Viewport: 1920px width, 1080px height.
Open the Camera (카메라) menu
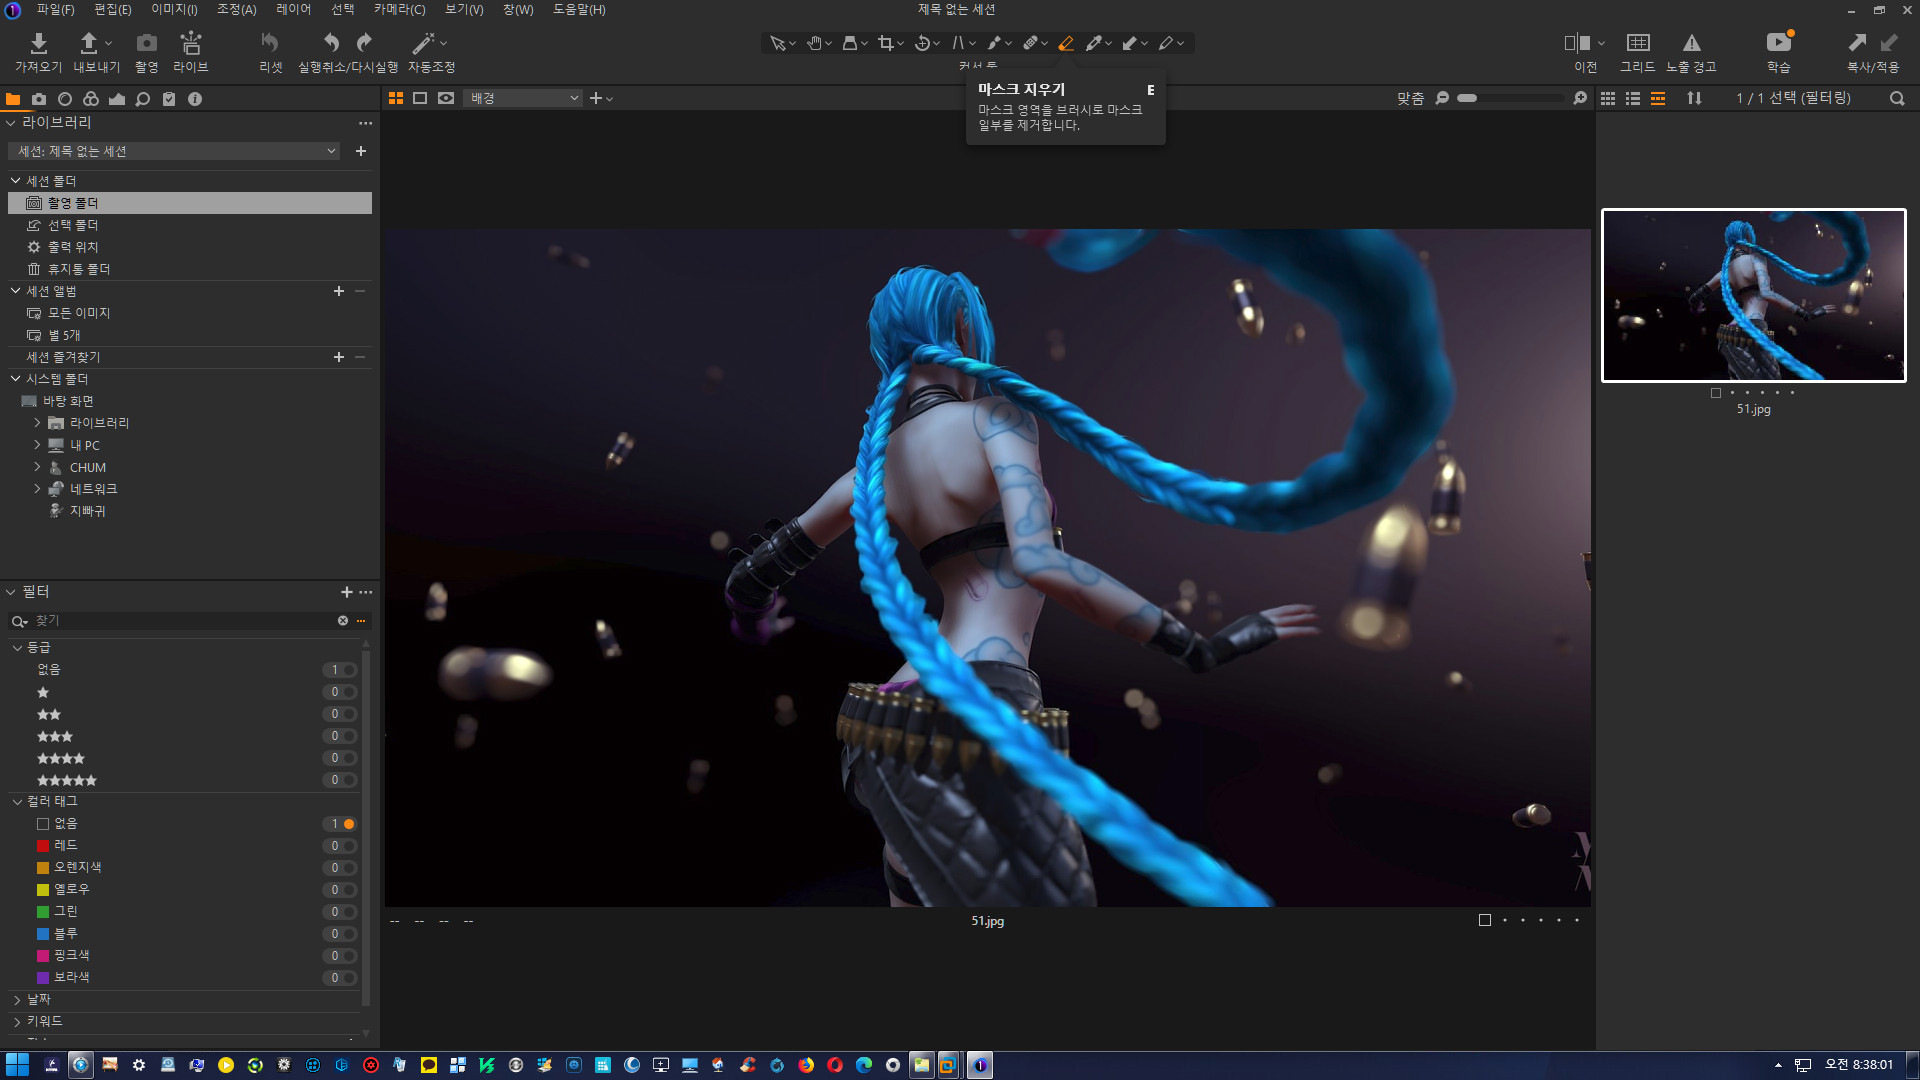tap(399, 9)
